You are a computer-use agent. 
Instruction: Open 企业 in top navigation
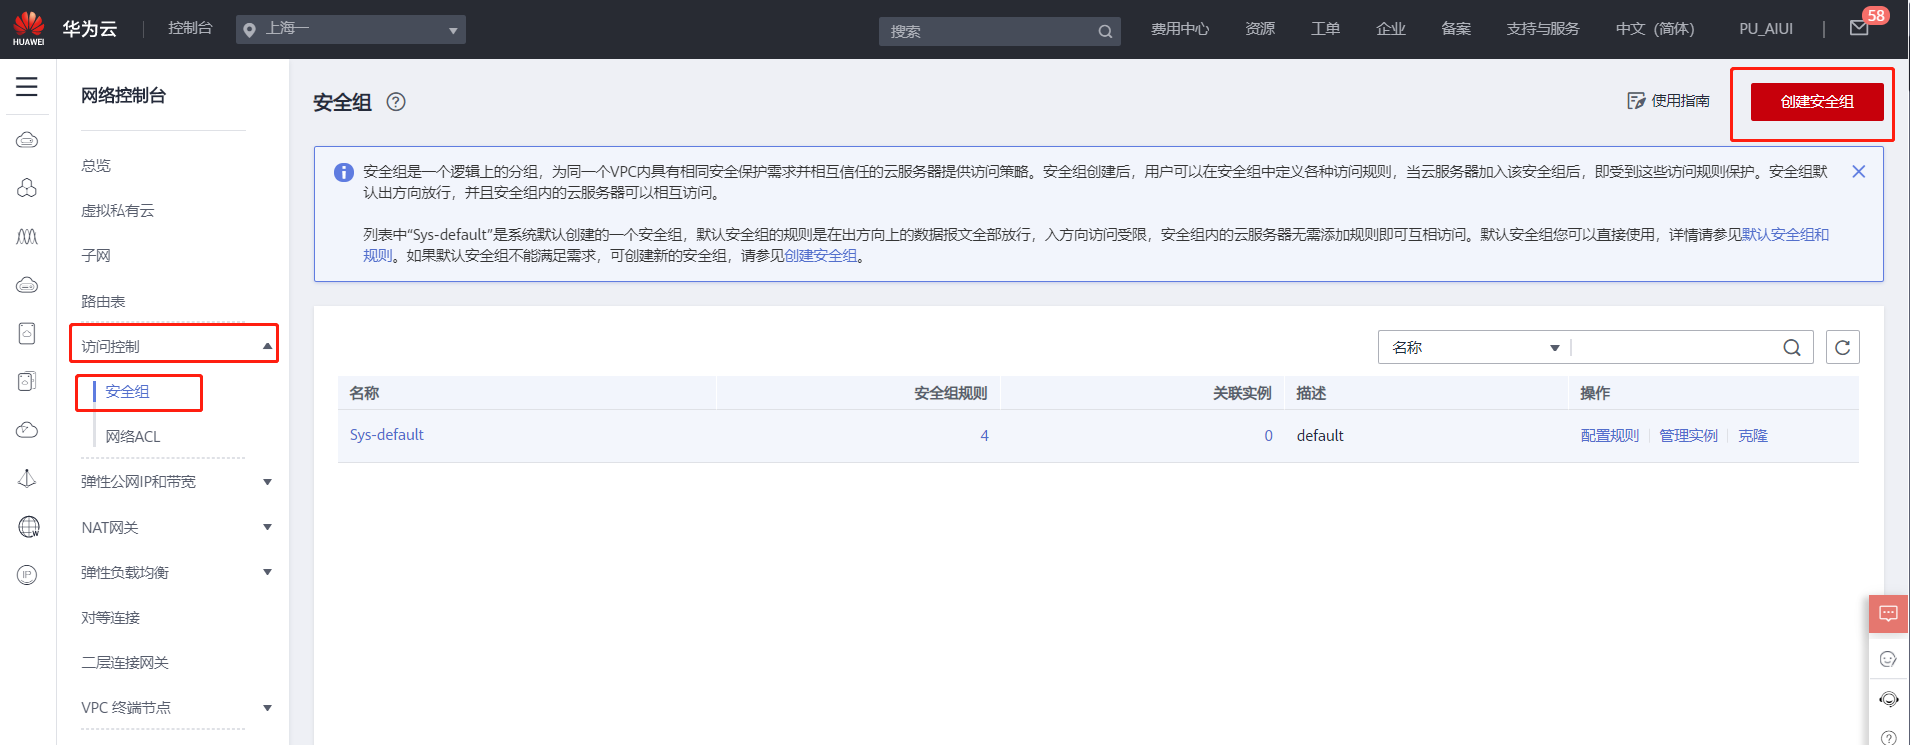pos(1391,29)
